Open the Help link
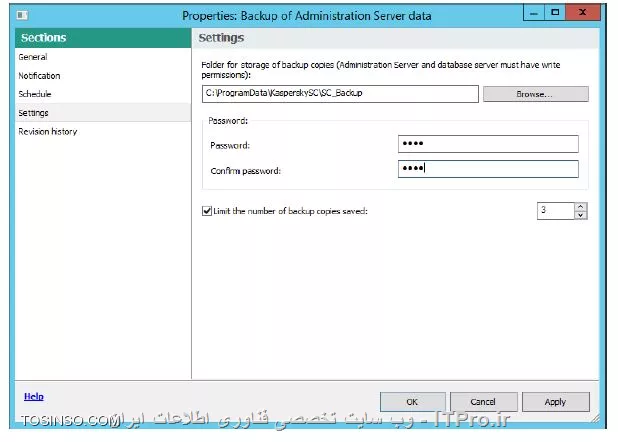Viewport: 618px width, 442px height. [x=34, y=396]
